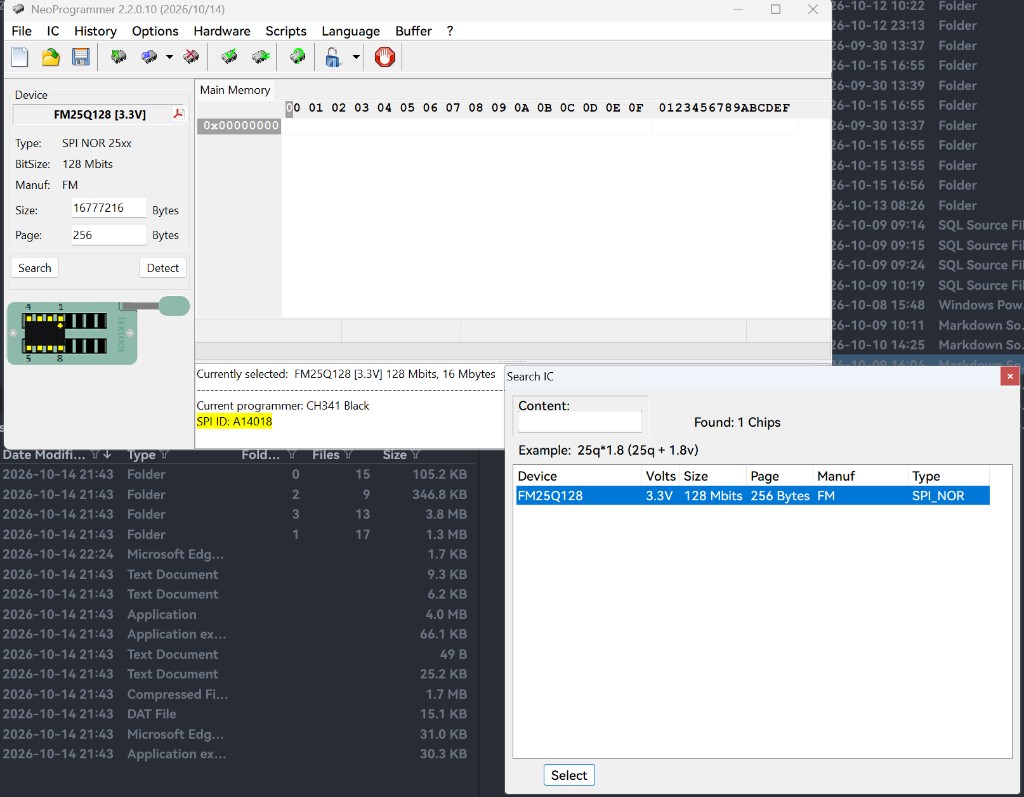The image size is (1024, 797).
Task: Click the NeoProgrammer title bar app icon
Action: click(x=18, y=9)
